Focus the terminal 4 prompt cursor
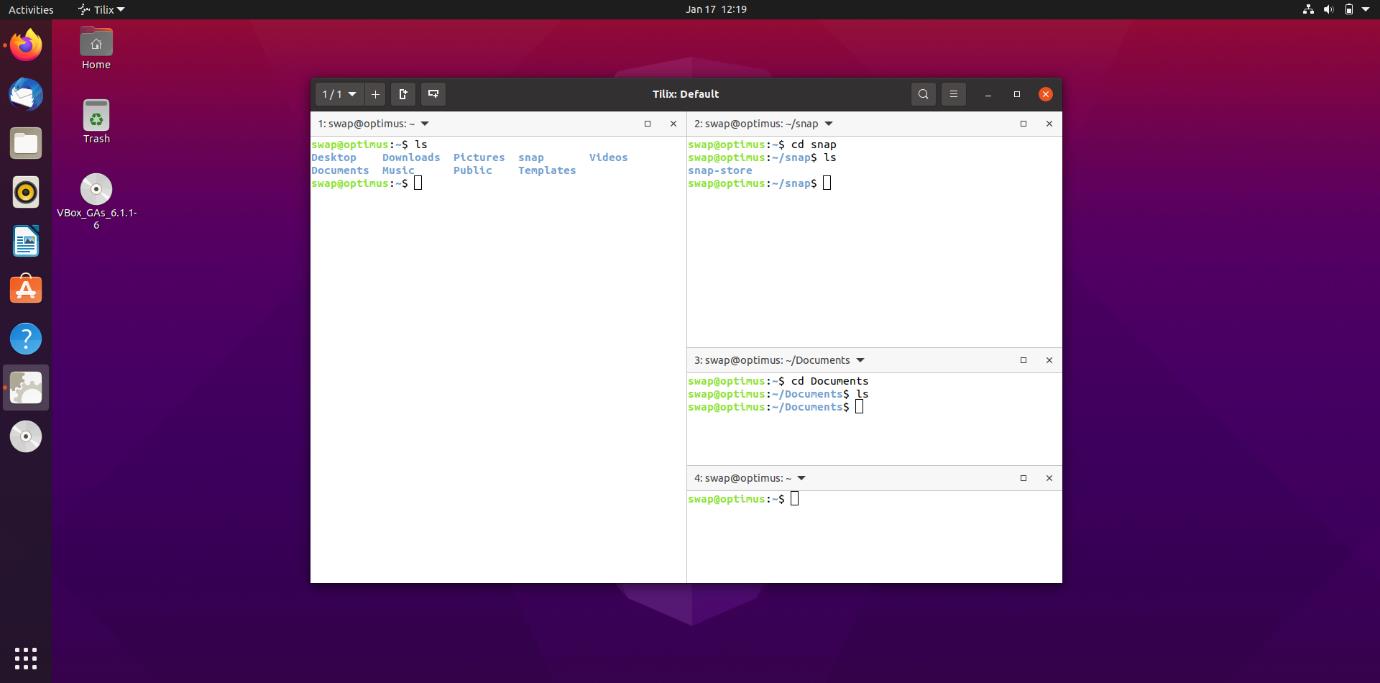 coord(795,499)
